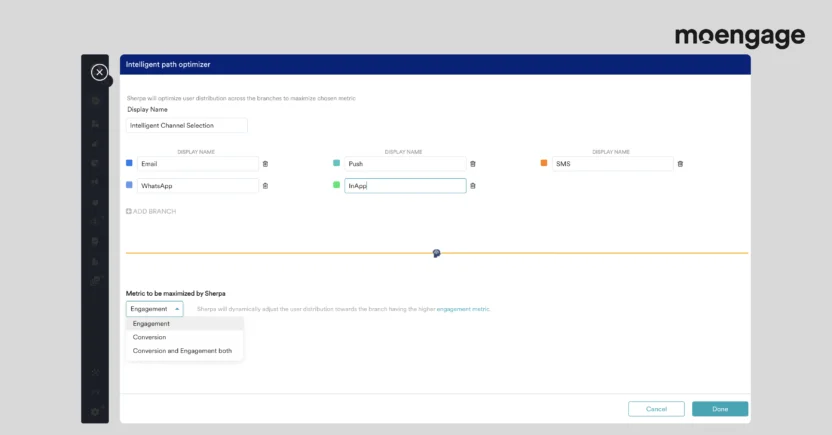This screenshot has width=832, height=435.
Task: Click the SMS branch orange color swatch
Action: 544,163
